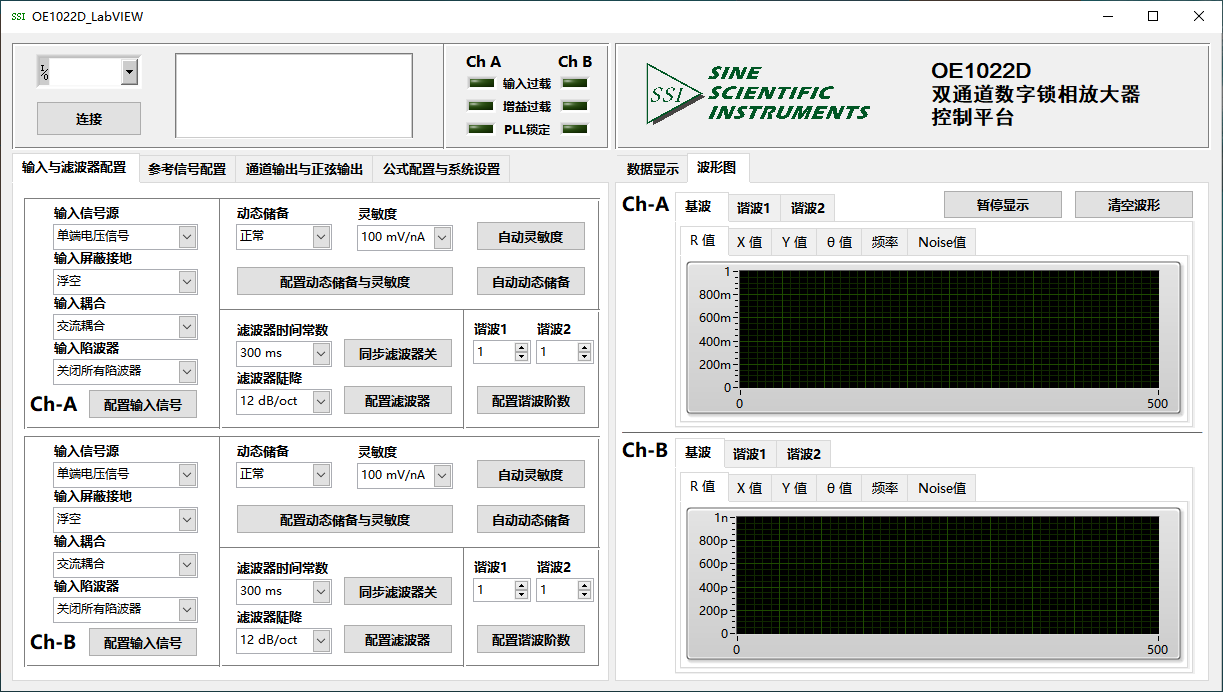Click the Ch A 增益过载 indicator LED
Image resolution: width=1223 pixels, height=692 pixels.
click(482, 106)
